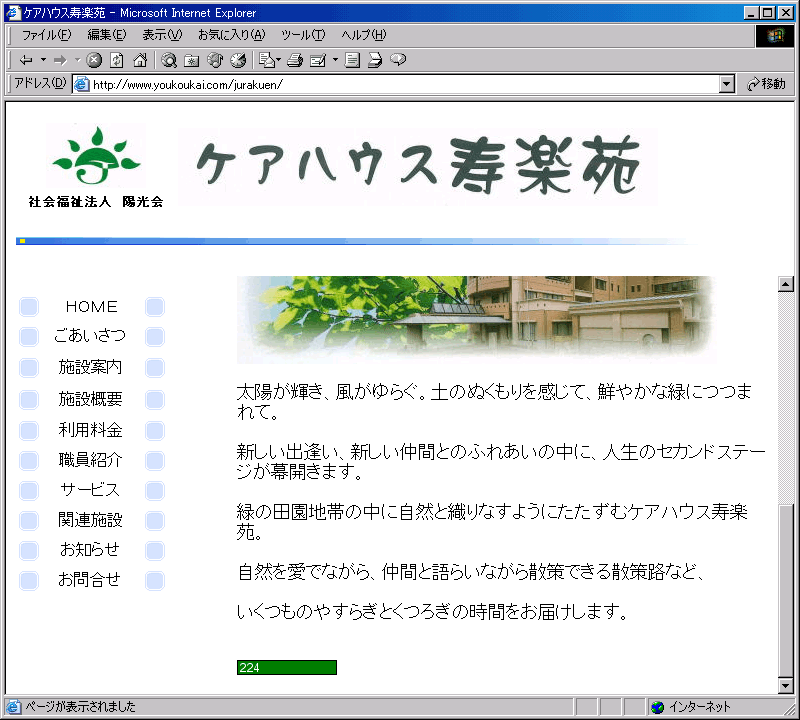Click the アドレス(D) label
800x720 pixels.
click(x=40, y=84)
